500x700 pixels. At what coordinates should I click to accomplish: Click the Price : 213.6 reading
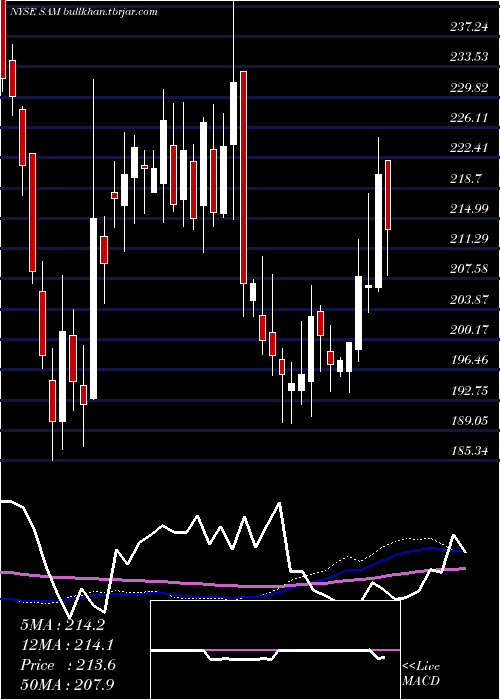click(x=68, y=666)
